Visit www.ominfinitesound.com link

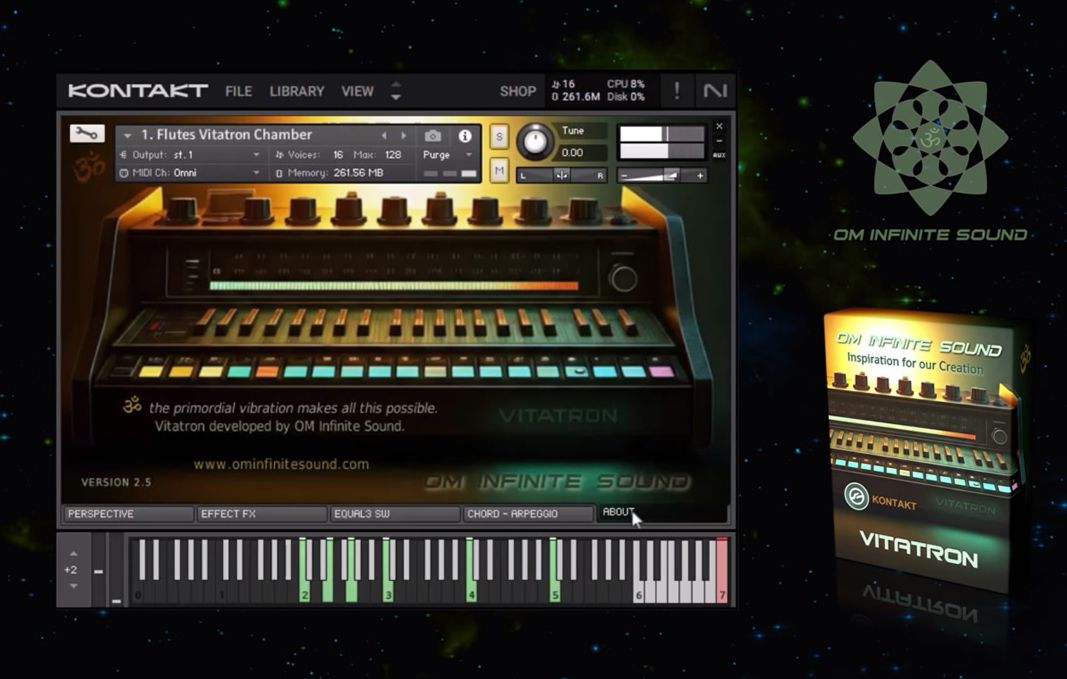281,464
